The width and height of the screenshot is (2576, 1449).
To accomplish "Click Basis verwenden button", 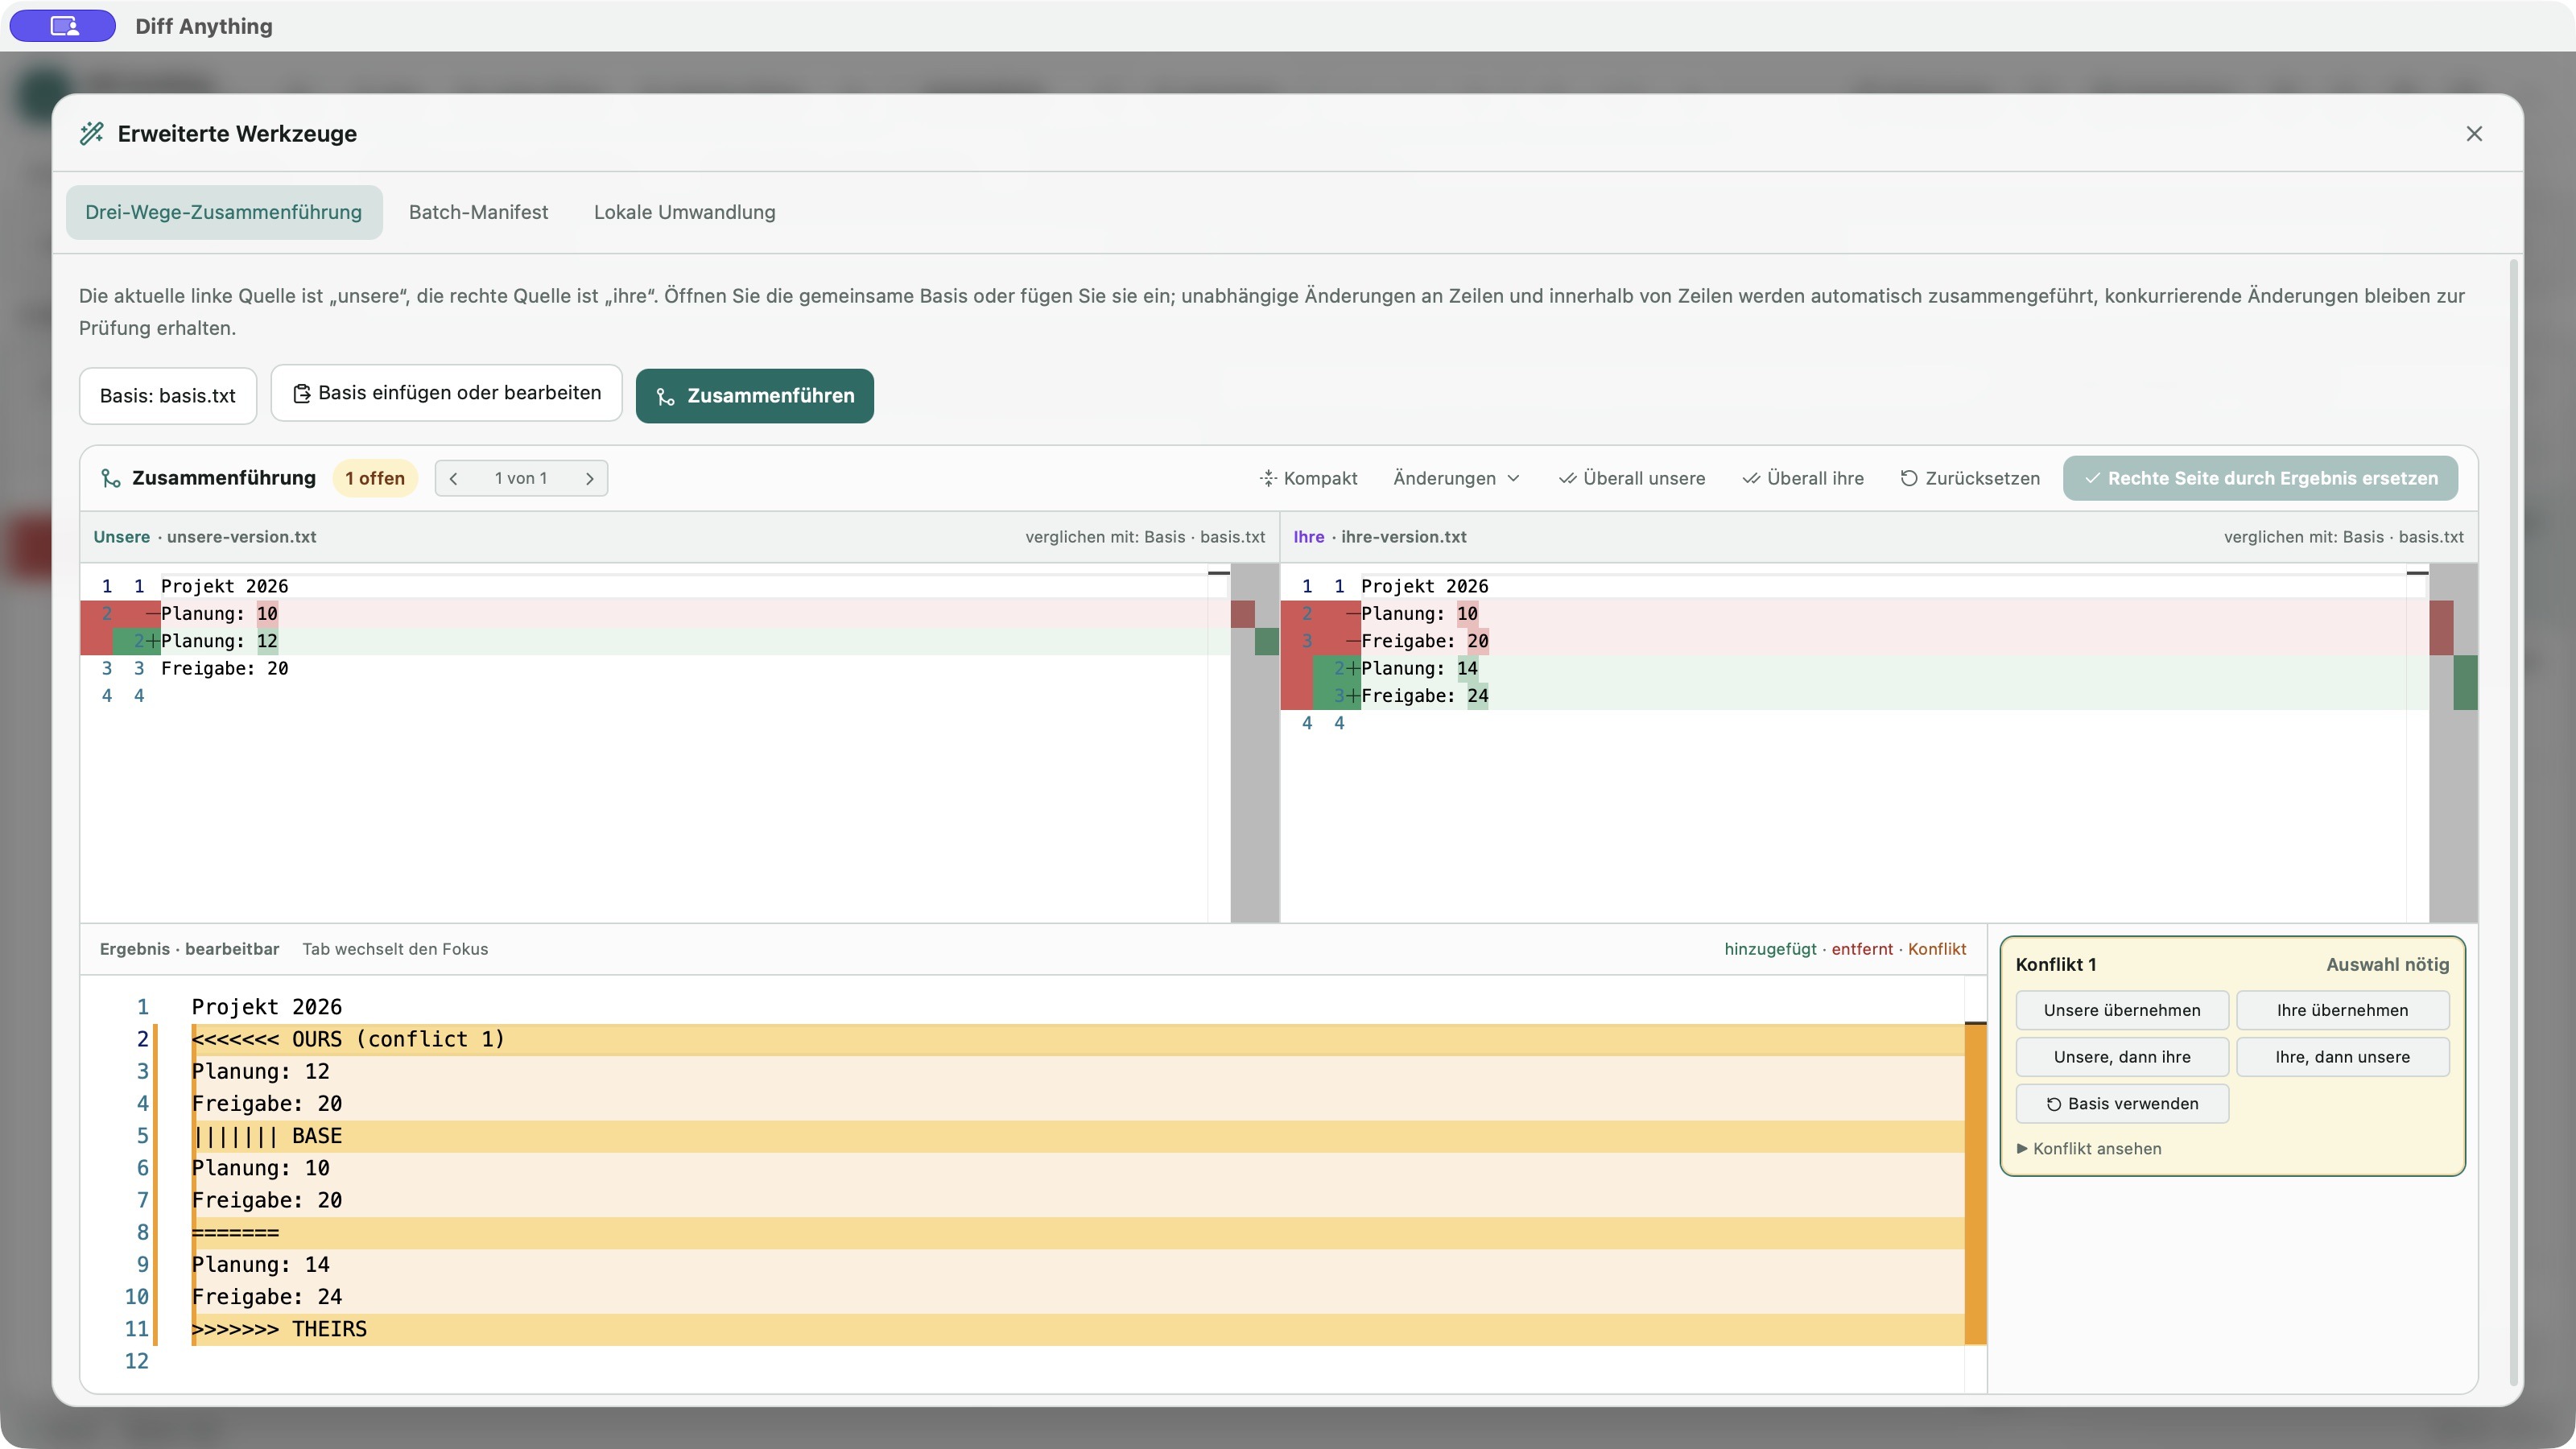I will click(2122, 1104).
